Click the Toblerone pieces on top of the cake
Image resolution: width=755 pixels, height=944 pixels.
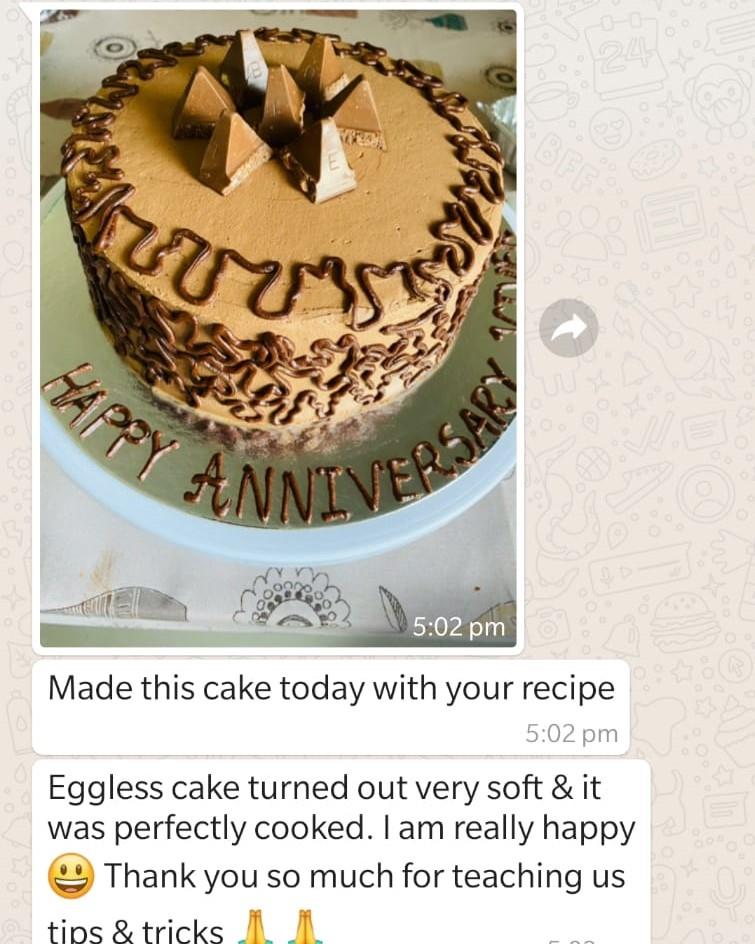pos(278,114)
